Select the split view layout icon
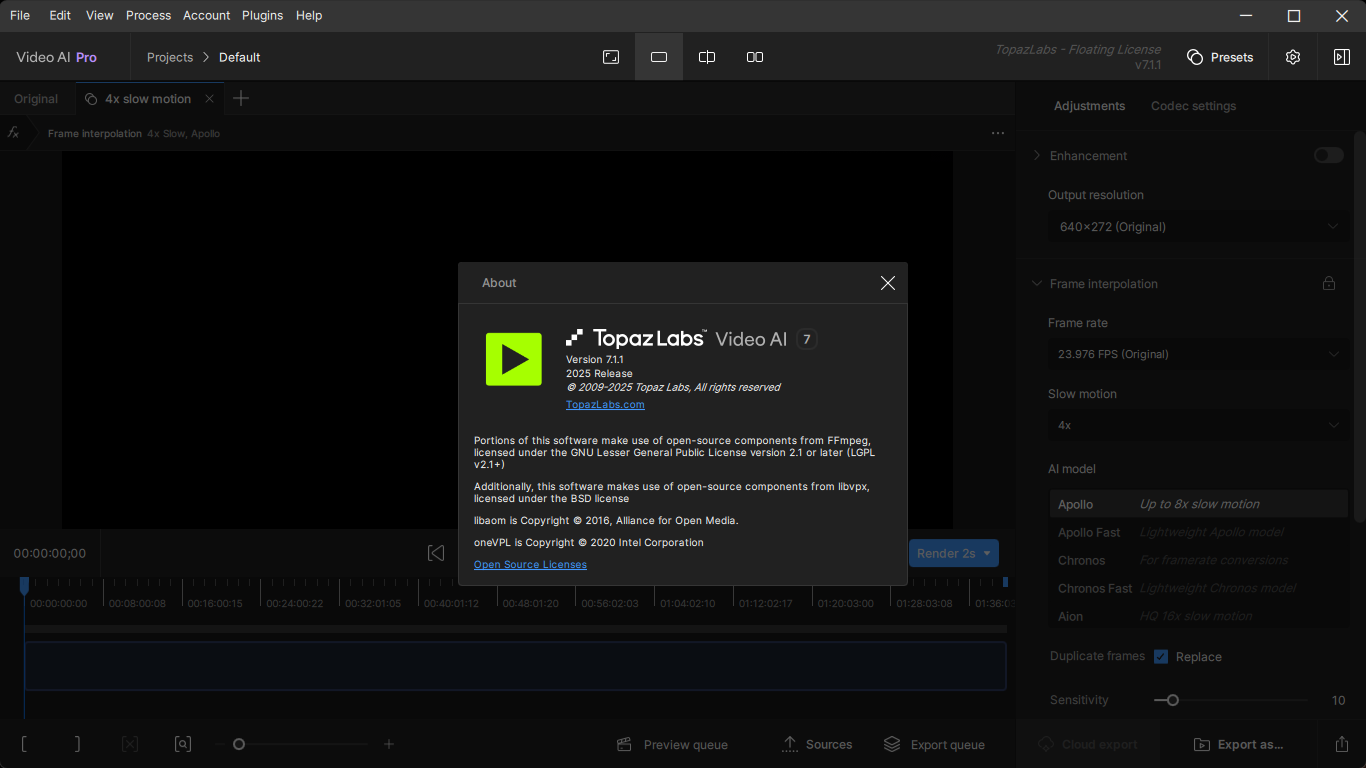The image size is (1366, 768). [707, 57]
